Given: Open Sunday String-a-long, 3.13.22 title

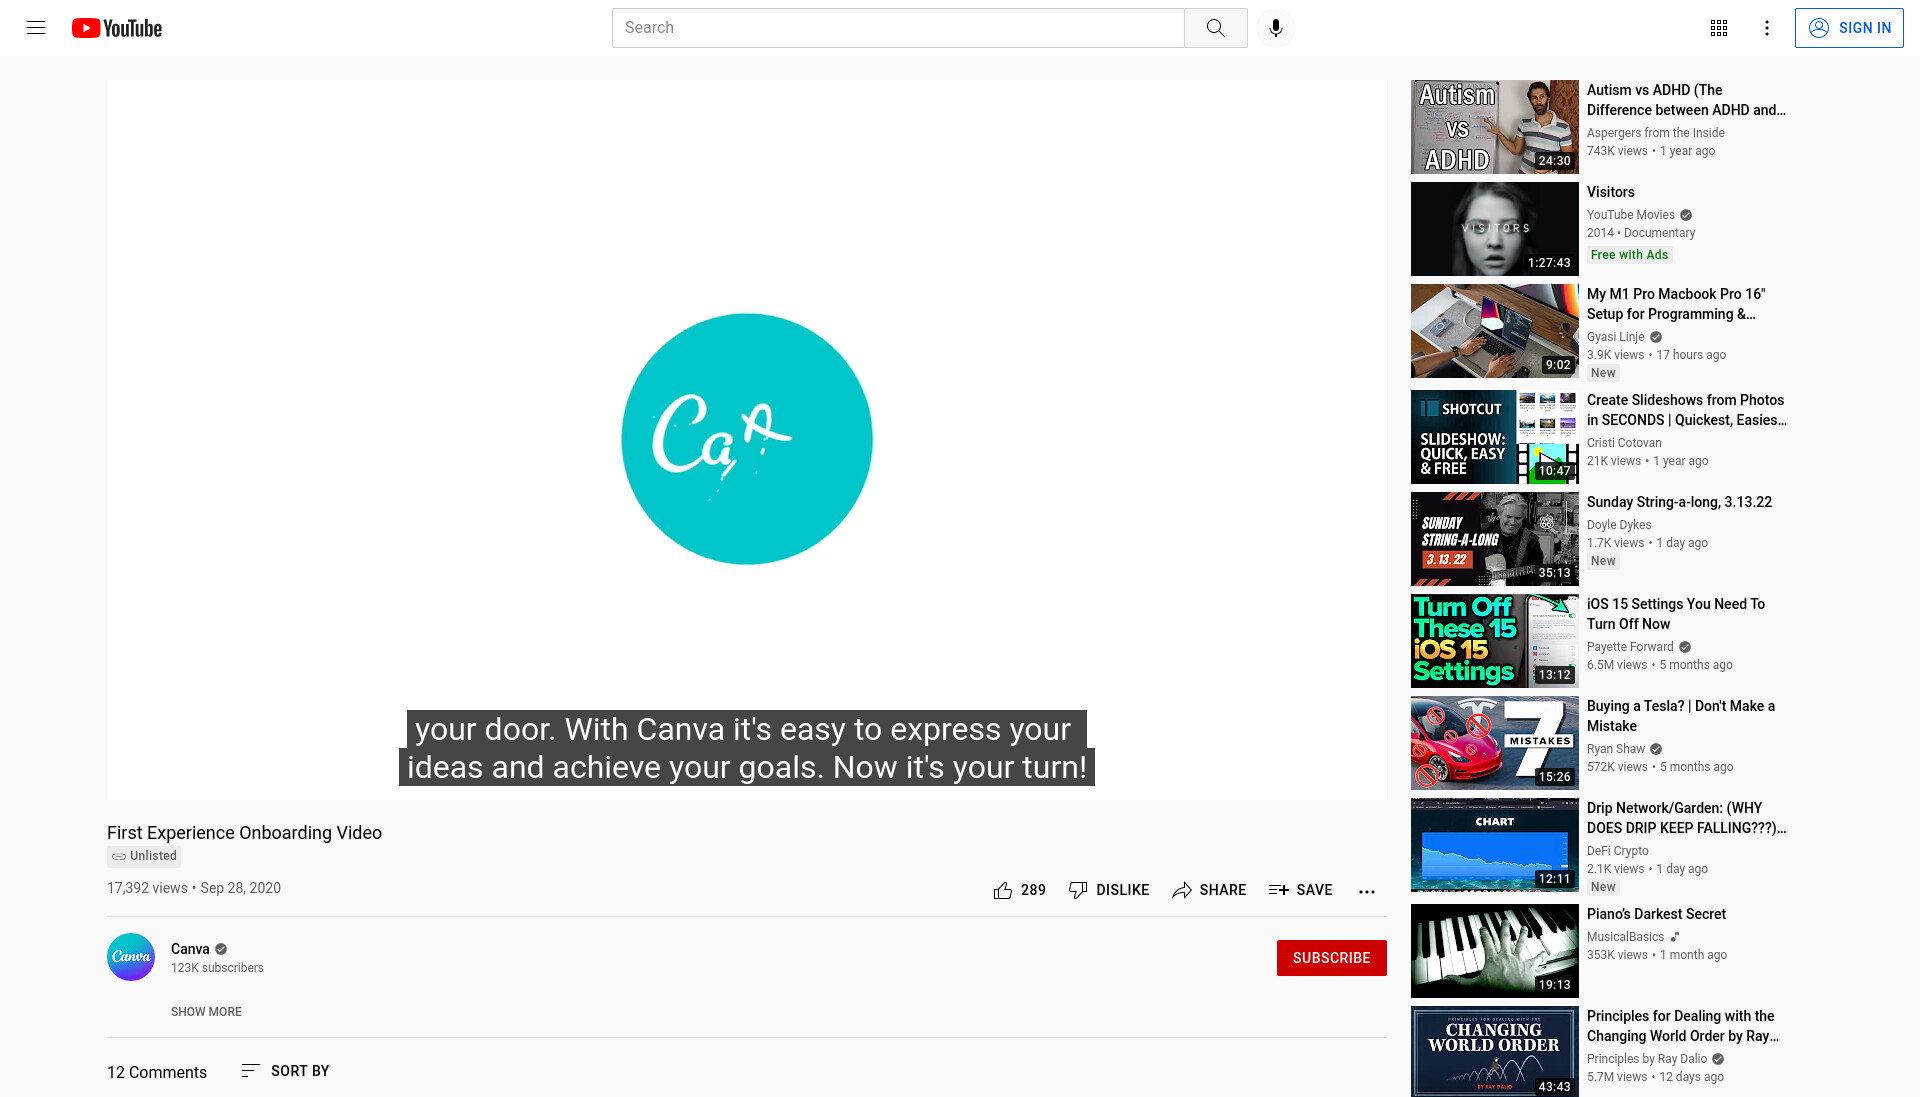Looking at the screenshot, I should (1679, 502).
